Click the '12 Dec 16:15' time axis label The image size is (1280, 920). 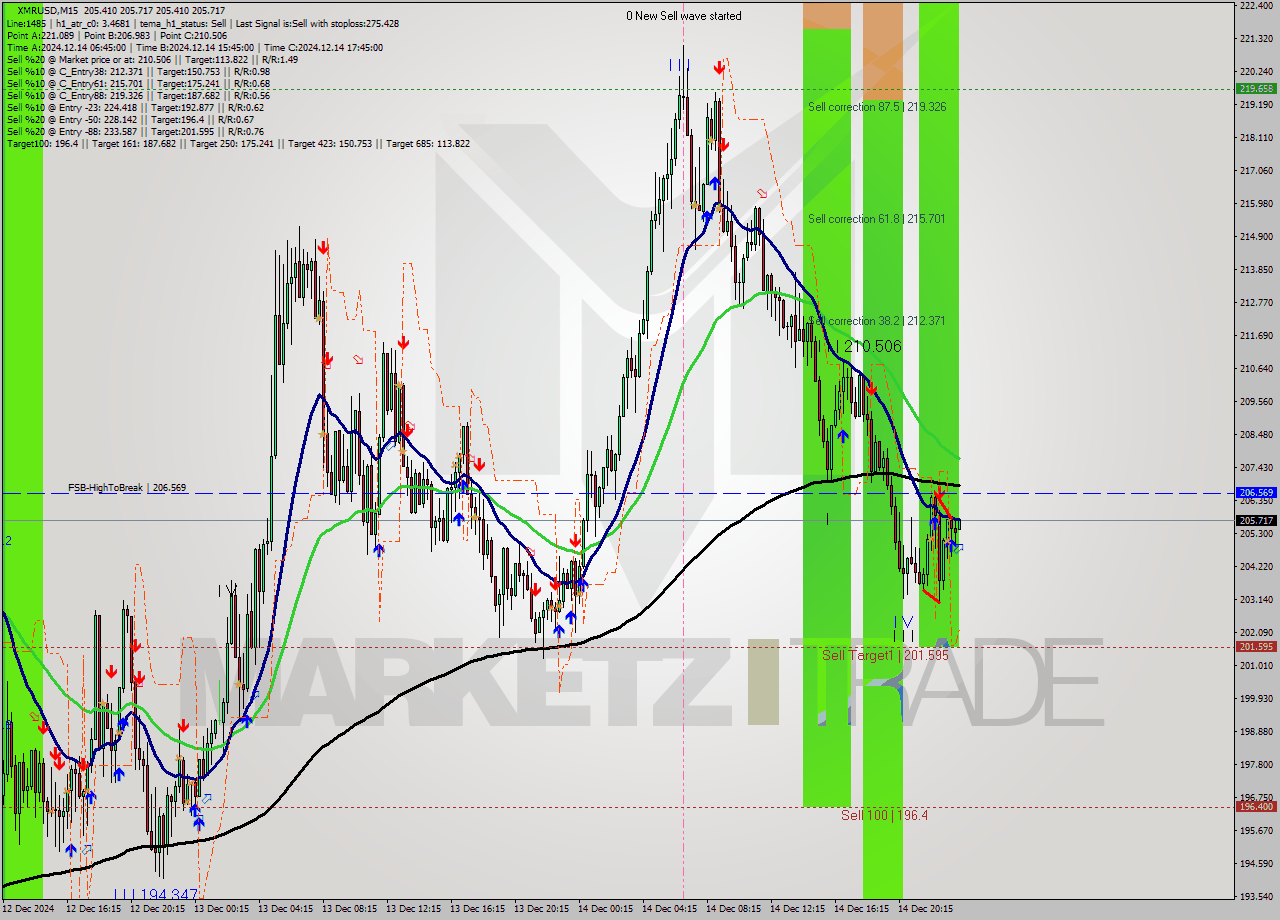94,909
